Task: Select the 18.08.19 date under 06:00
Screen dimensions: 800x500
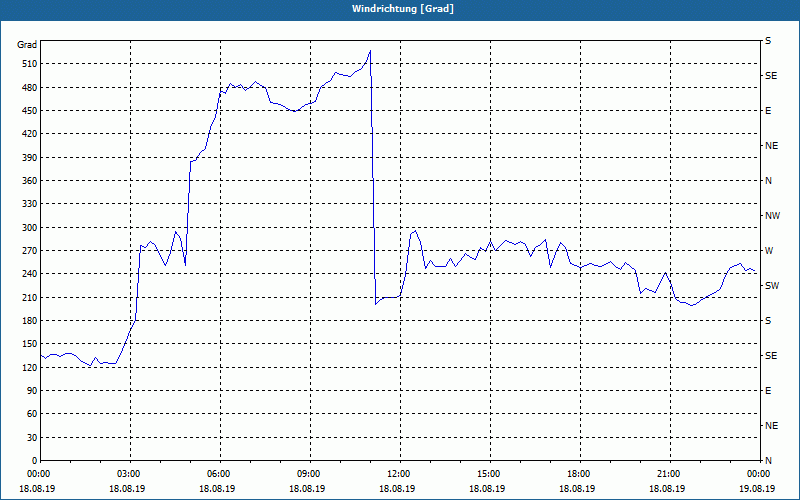Action: 217,488
